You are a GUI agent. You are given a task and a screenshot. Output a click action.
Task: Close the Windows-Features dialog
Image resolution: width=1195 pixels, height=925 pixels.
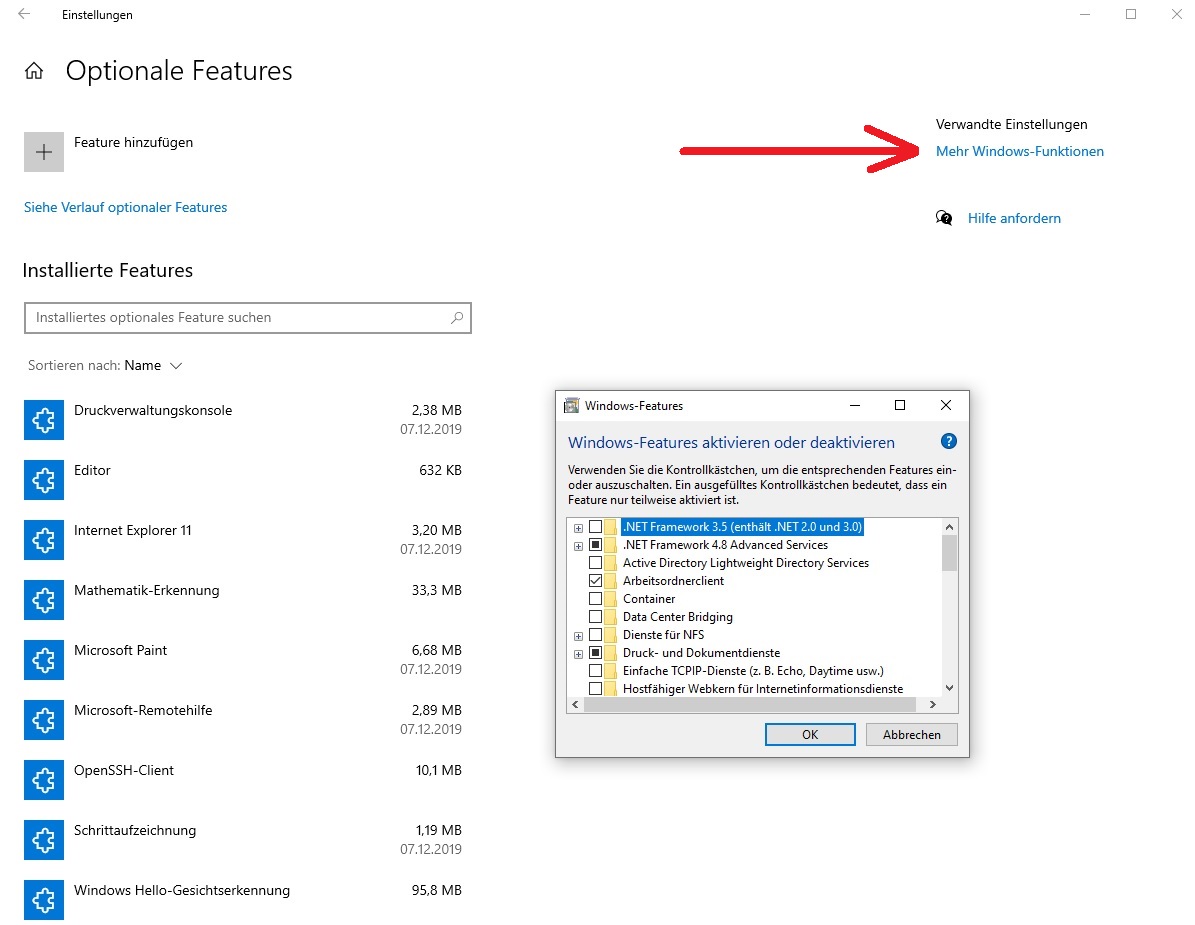pyautogui.click(x=946, y=405)
